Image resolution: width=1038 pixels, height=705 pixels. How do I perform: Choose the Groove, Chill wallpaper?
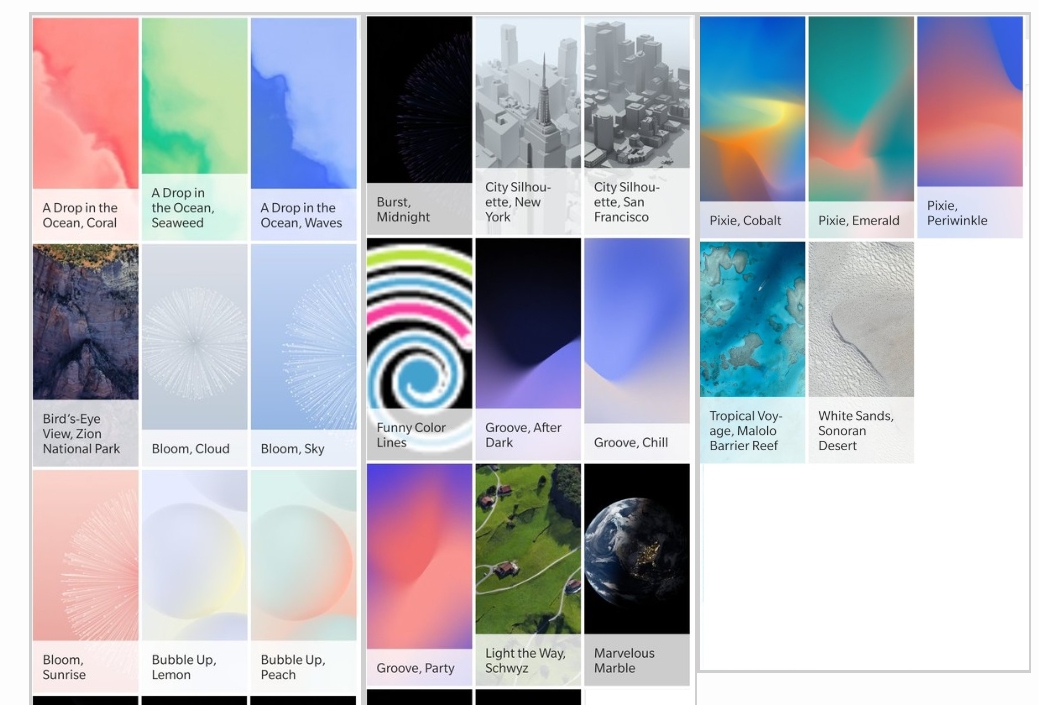tap(637, 349)
